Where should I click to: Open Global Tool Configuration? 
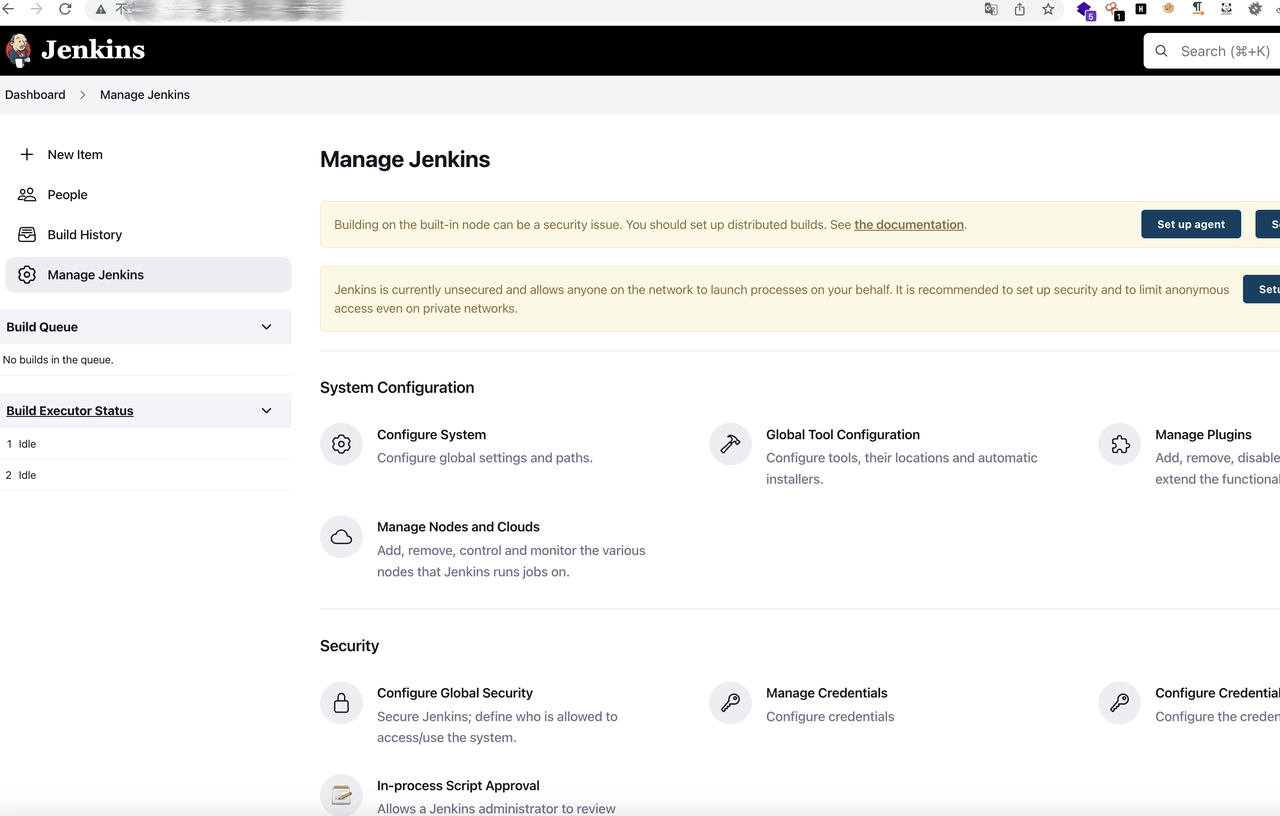843,435
